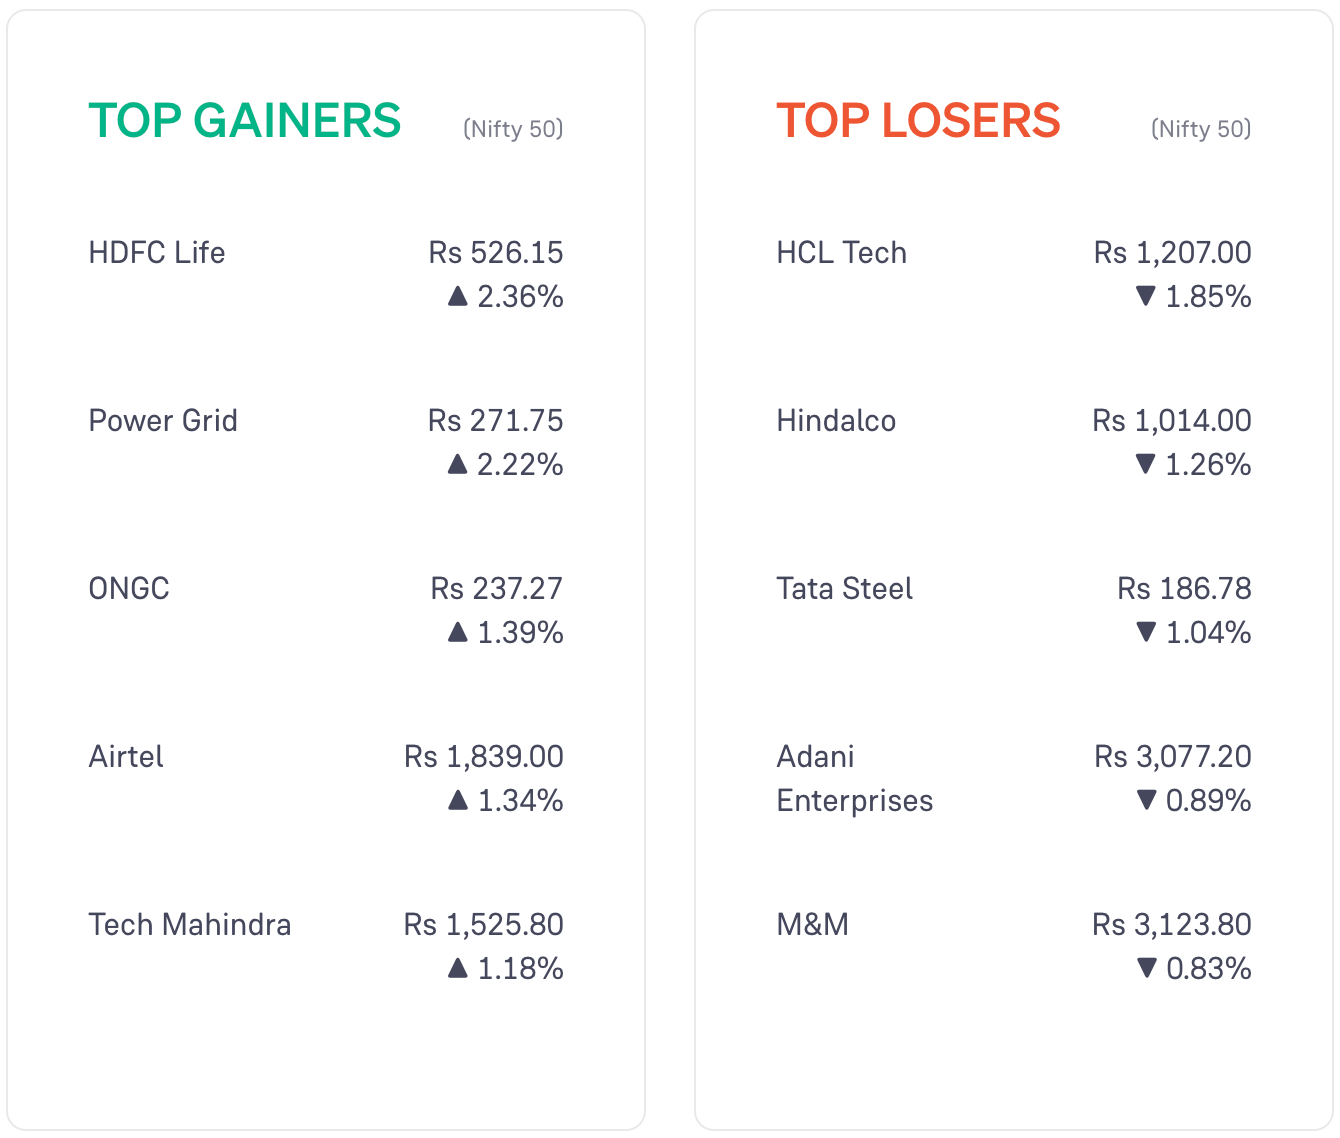Click the up arrow beside HDFC Life 2.36%
Screen dimensions: 1340x1138
458,296
